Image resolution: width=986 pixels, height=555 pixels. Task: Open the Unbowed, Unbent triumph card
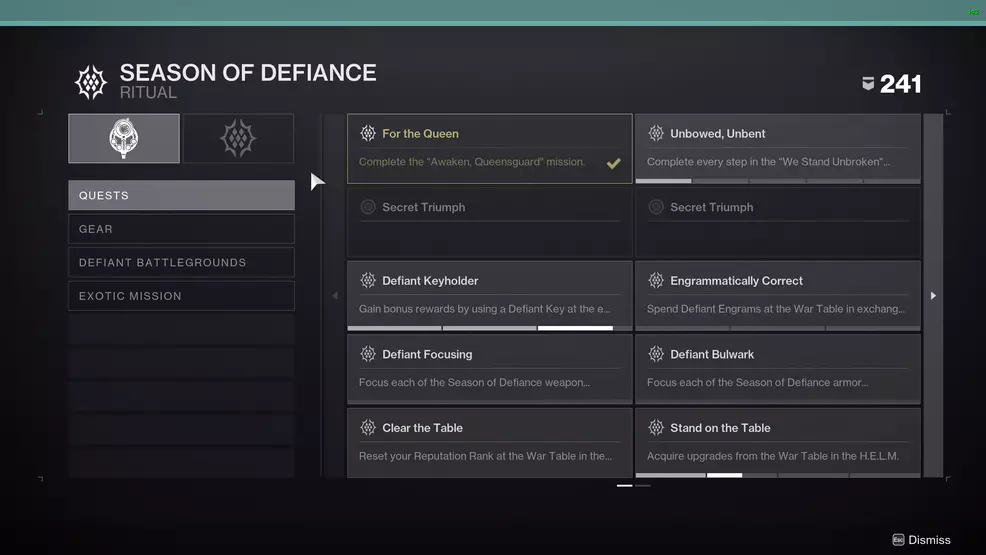(777, 148)
